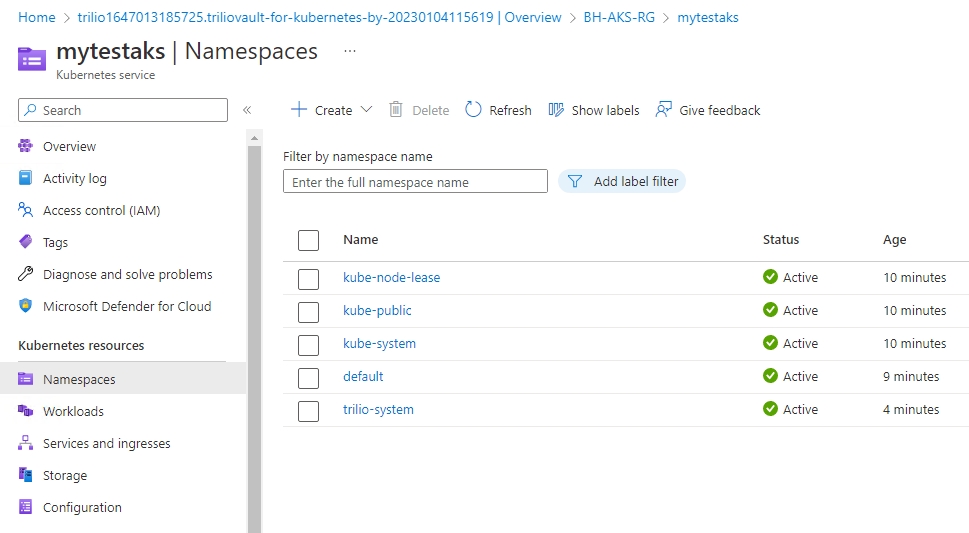Open Diagnose and solve problems wrench icon
The height and width of the screenshot is (533, 969).
tap(26, 274)
